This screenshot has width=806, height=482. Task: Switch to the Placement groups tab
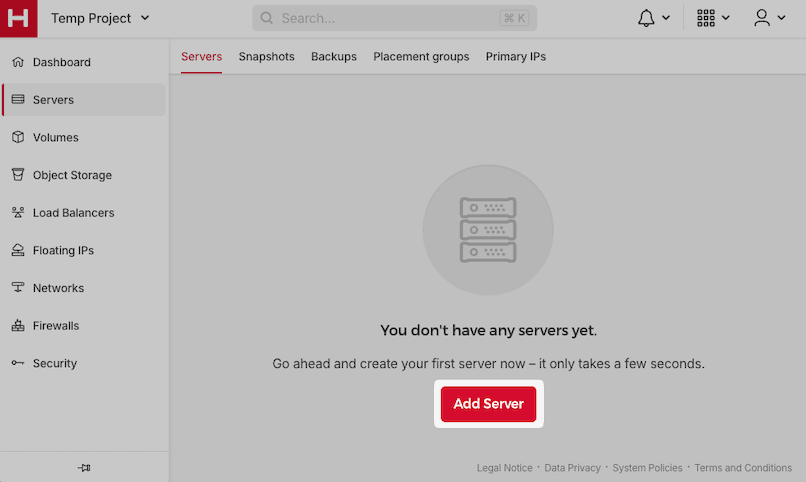pos(421,57)
